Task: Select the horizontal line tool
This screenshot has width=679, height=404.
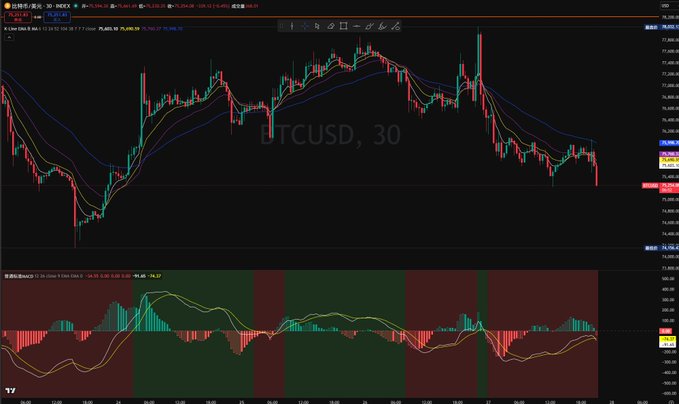Action: 356,26
